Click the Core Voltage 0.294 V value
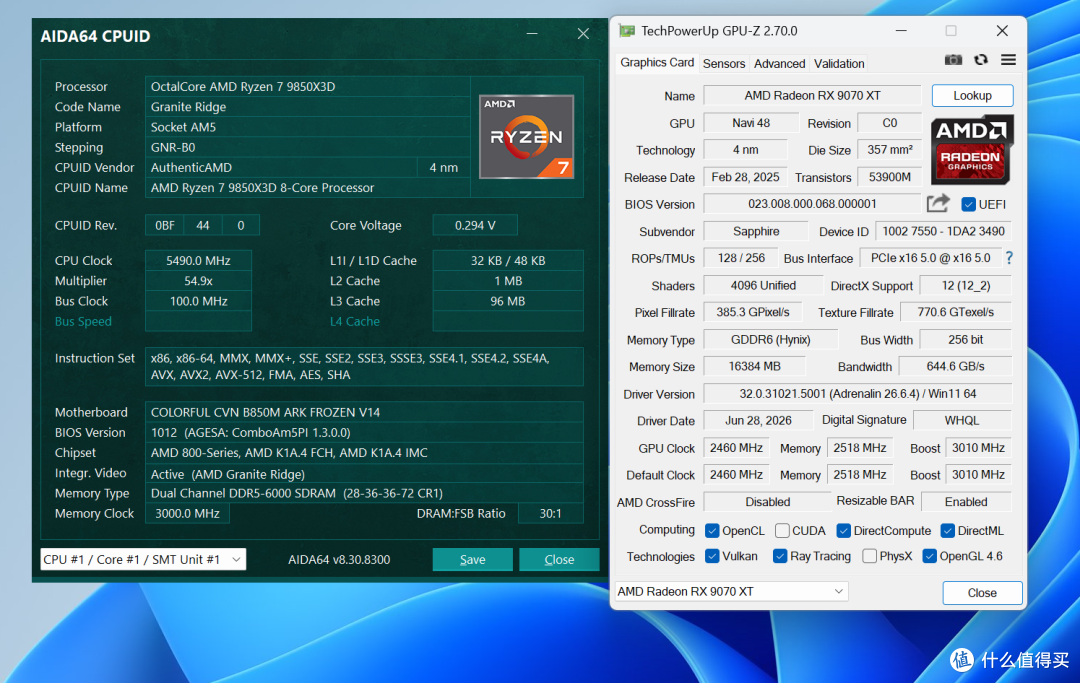Viewport: 1080px width, 683px height. 475,225
